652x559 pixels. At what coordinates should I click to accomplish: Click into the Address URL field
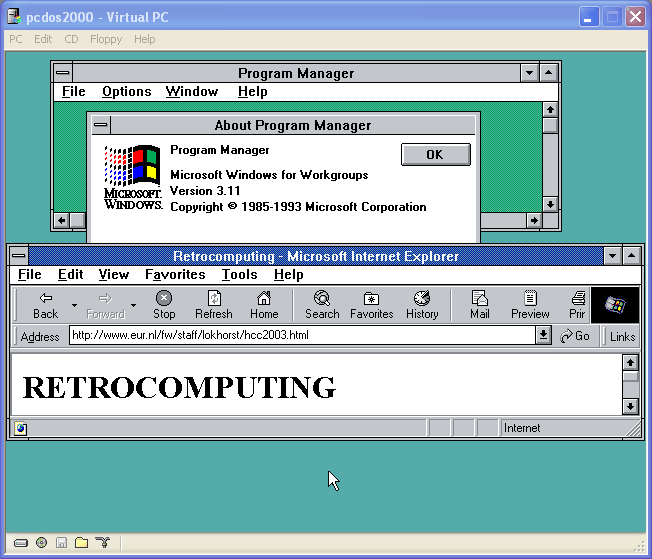pyautogui.click(x=302, y=335)
